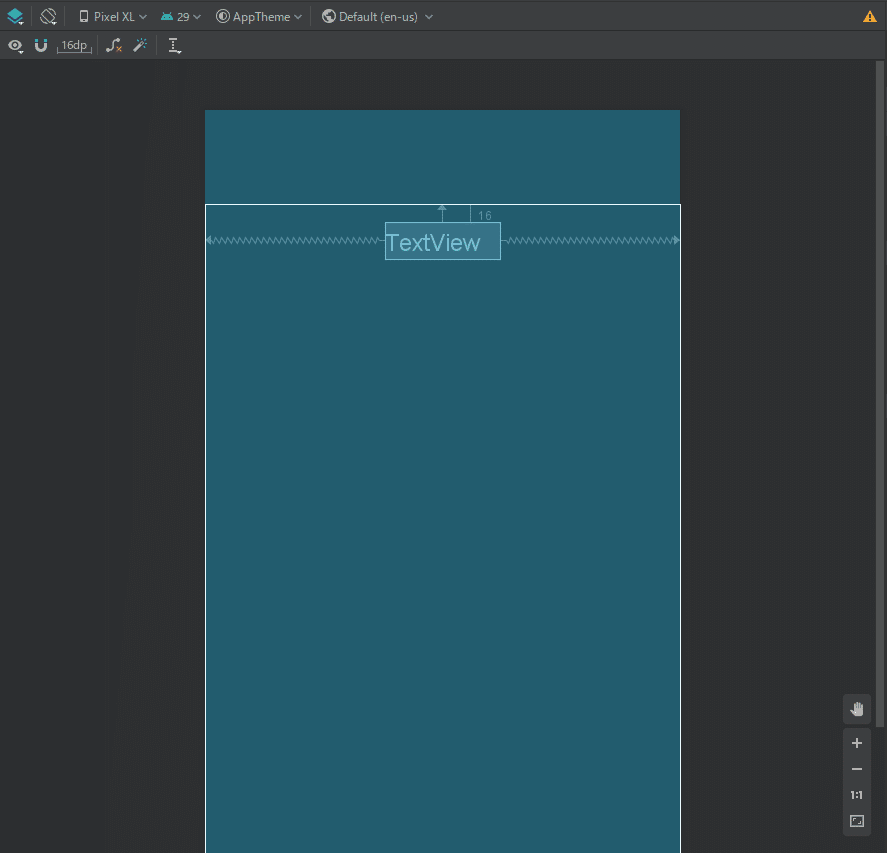
Task: Select the TextView widget
Action: 443,242
